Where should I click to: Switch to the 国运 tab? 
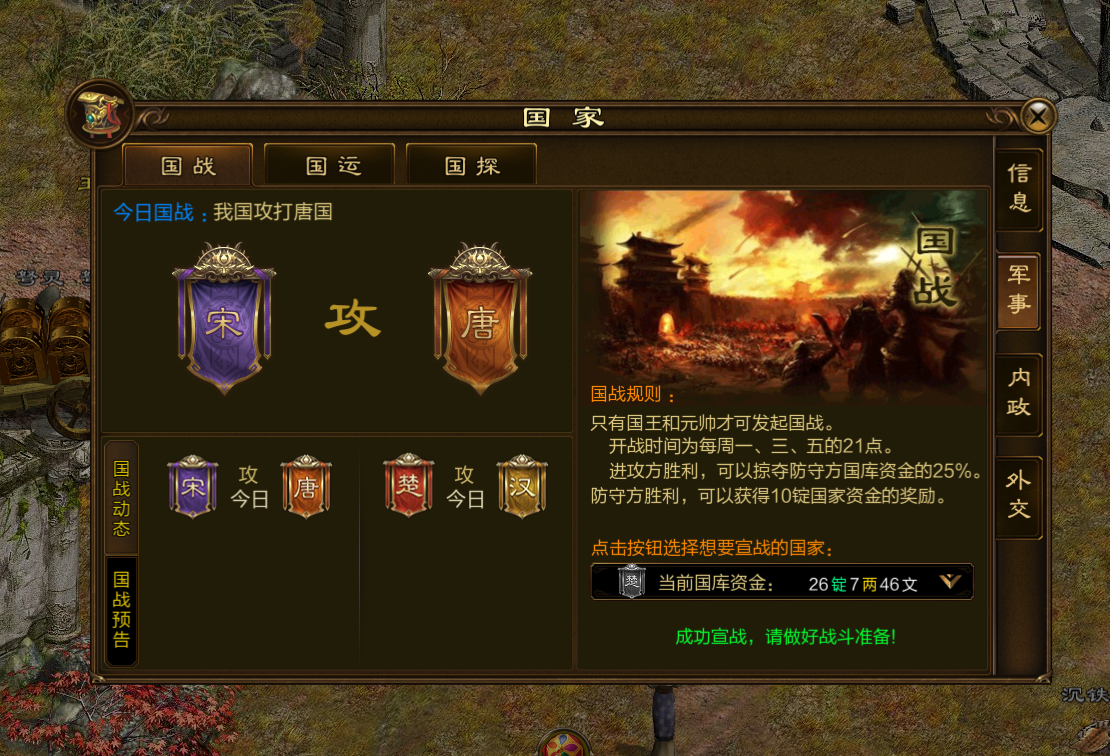point(330,165)
